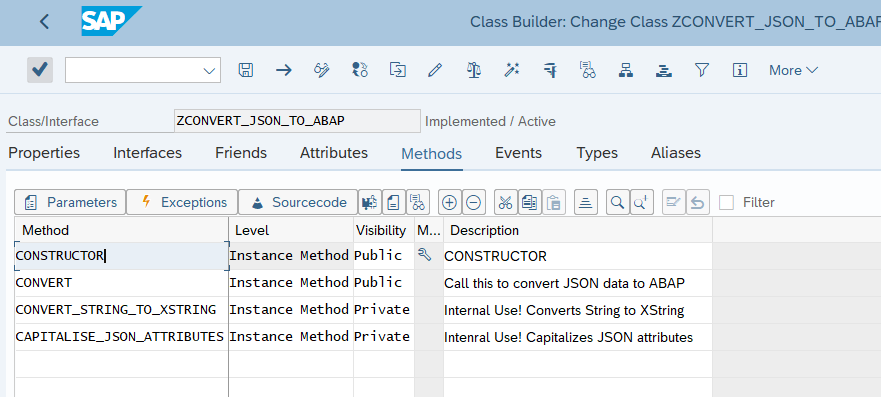The width and height of the screenshot is (881, 397).
Task: Click the Insert row plus icon
Action: [449, 202]
